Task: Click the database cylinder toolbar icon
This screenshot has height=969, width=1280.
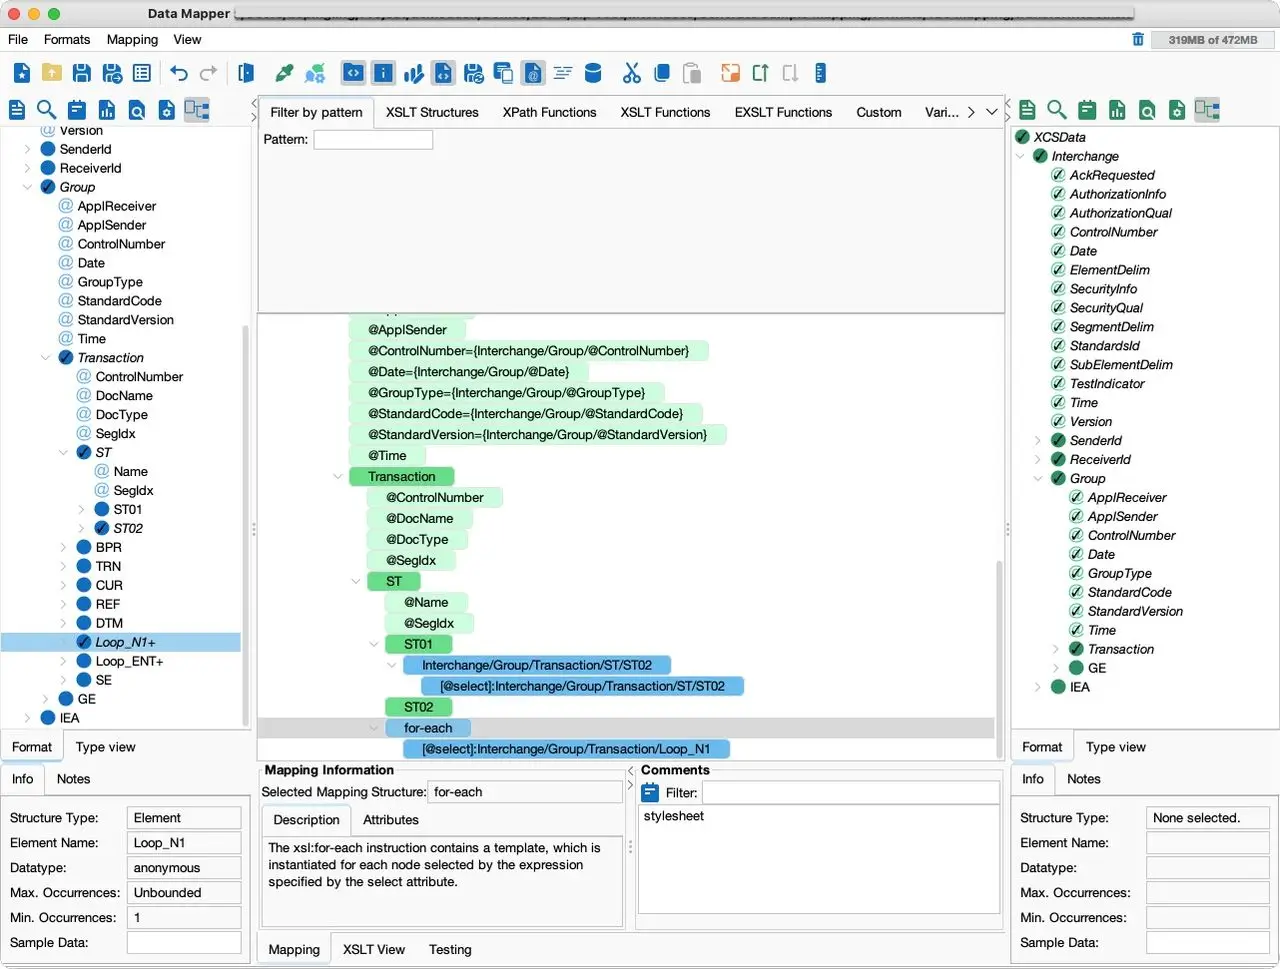Action: [x=593, y=73]
